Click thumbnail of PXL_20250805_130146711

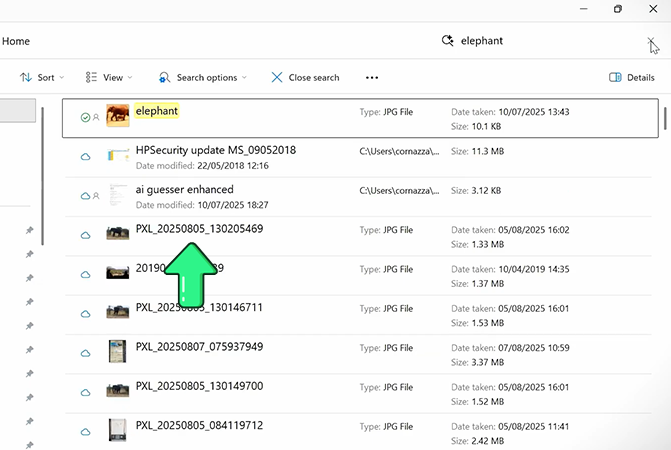118,312
